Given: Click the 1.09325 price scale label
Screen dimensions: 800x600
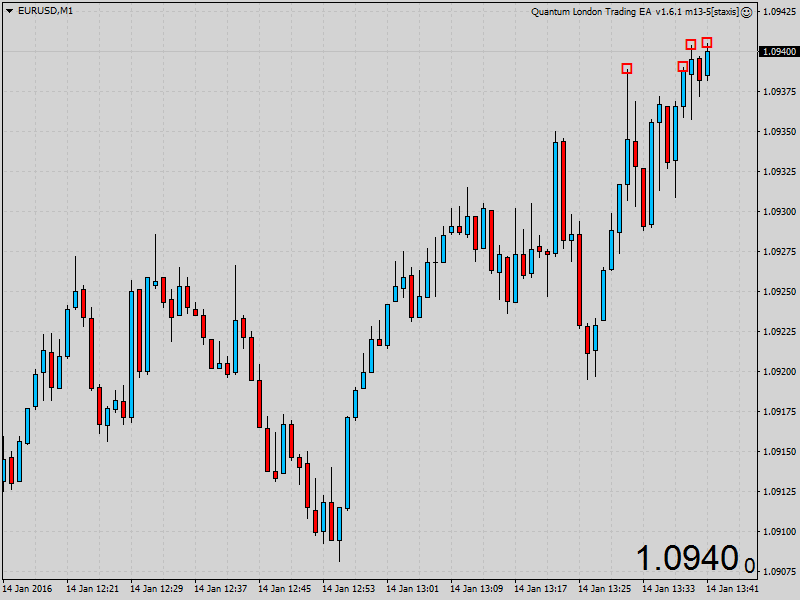Looking at the screenshot, I should point(780,171).
